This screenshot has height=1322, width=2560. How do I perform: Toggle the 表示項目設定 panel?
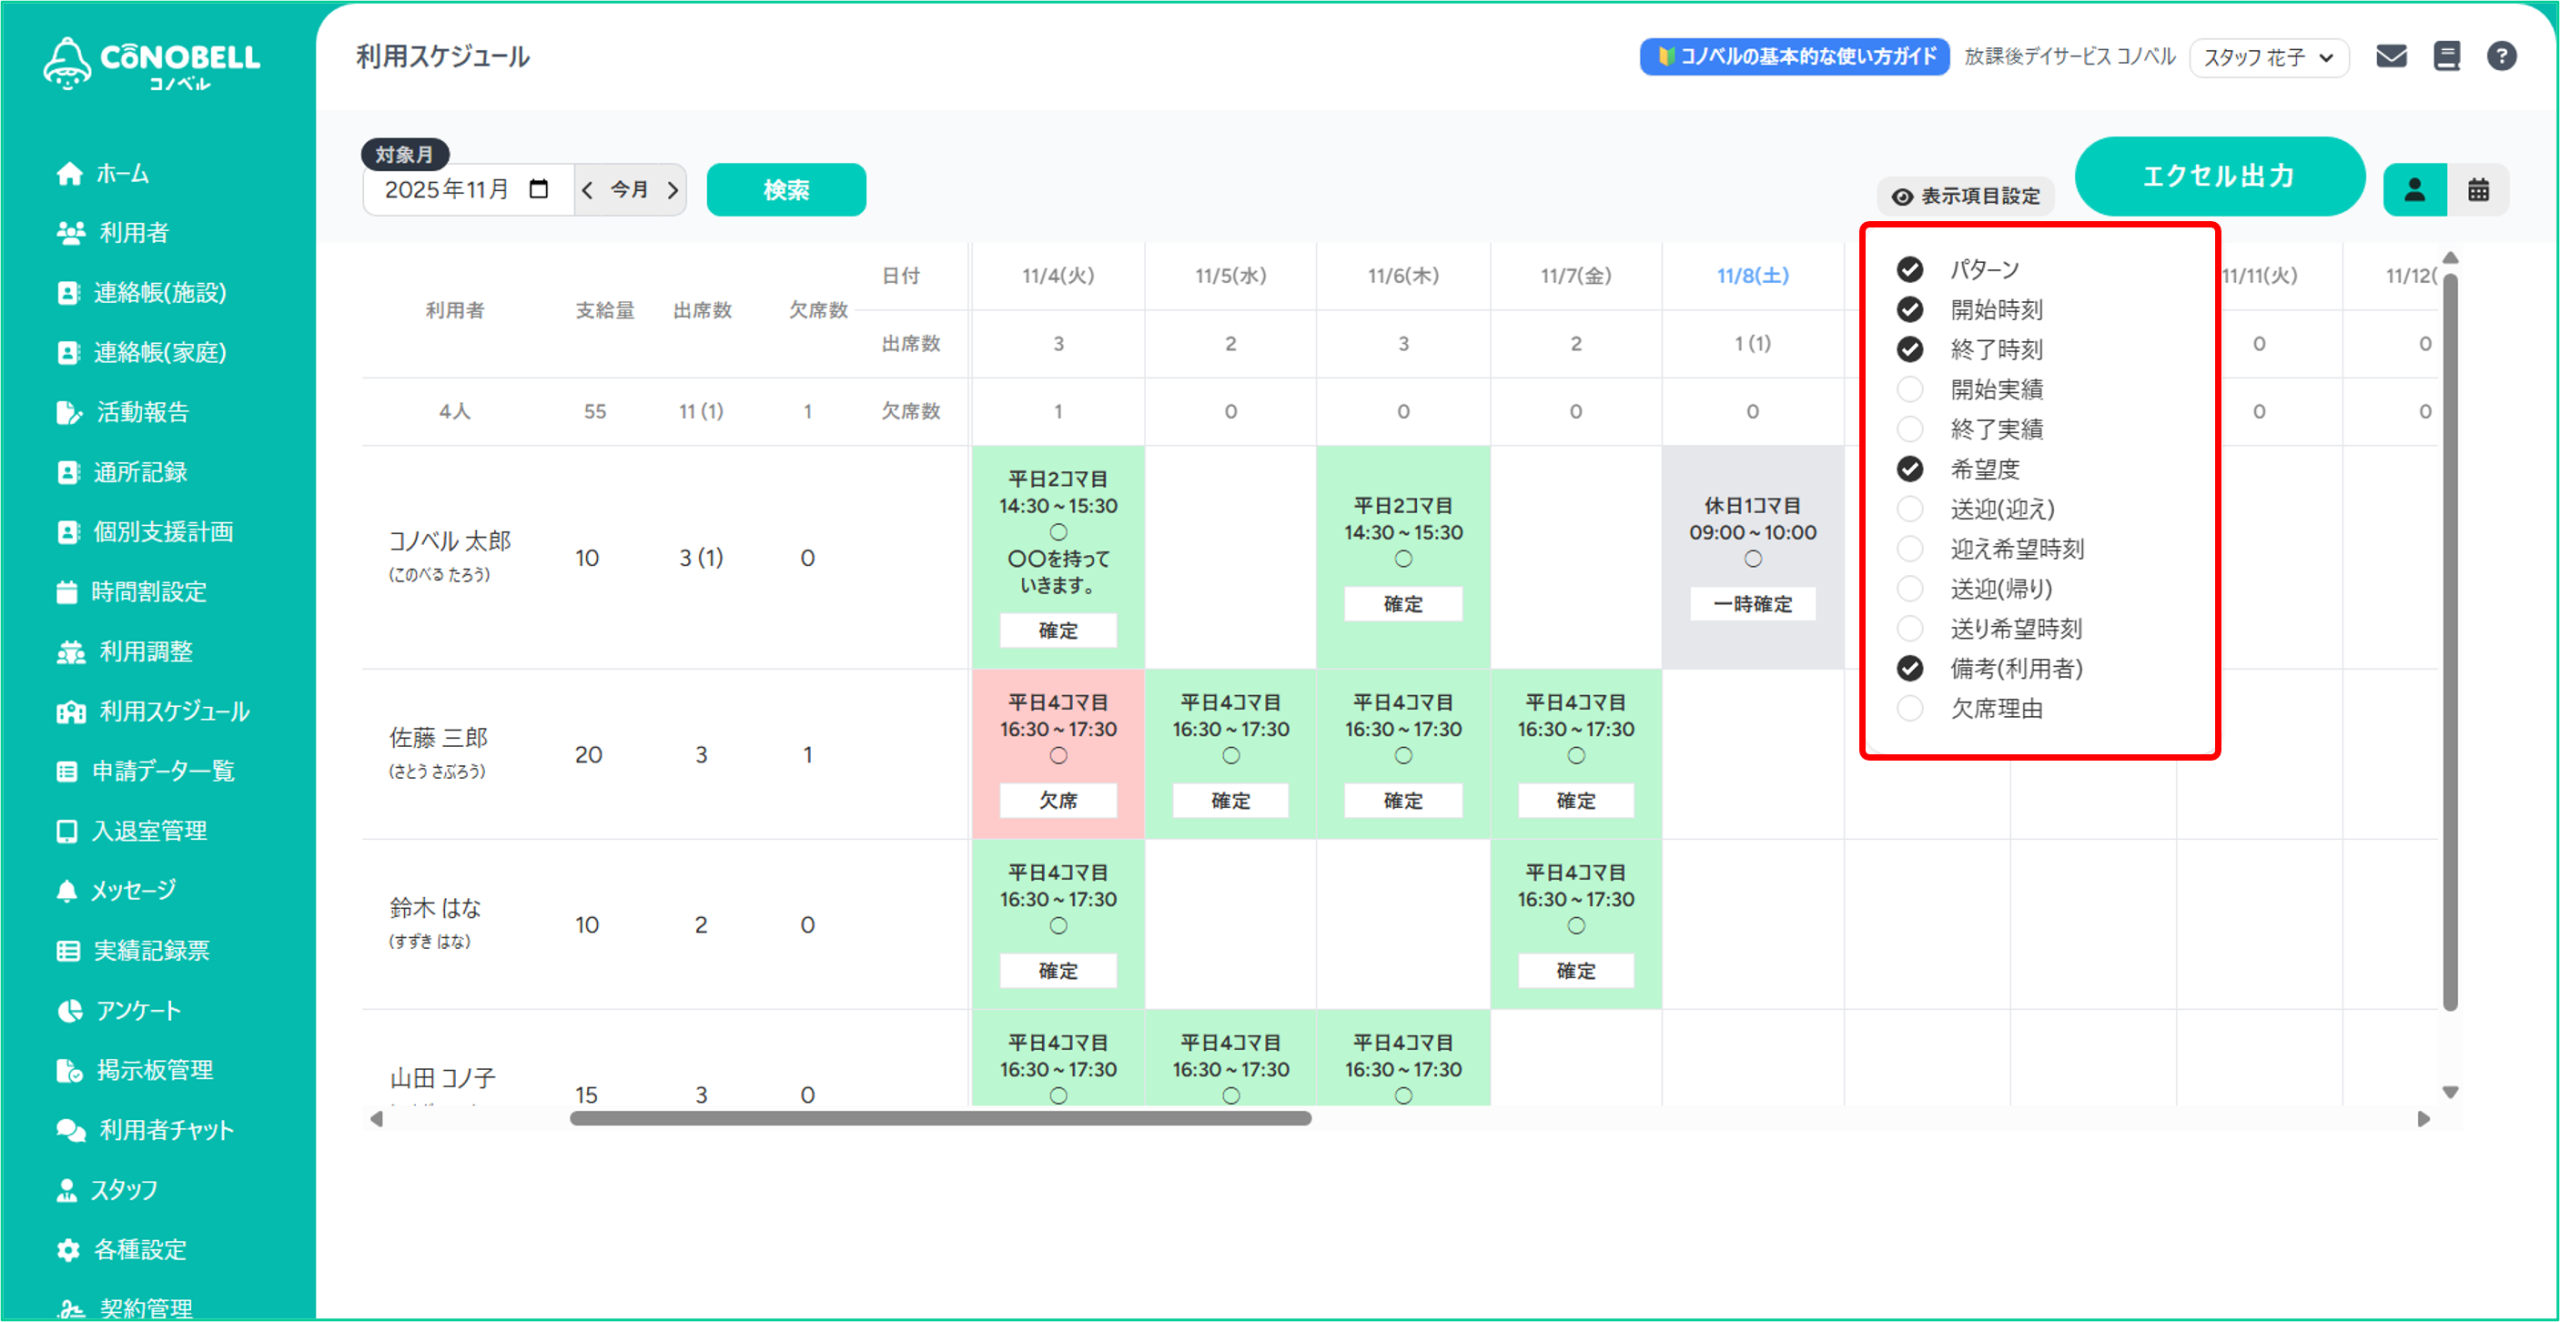coord(1966,196)
